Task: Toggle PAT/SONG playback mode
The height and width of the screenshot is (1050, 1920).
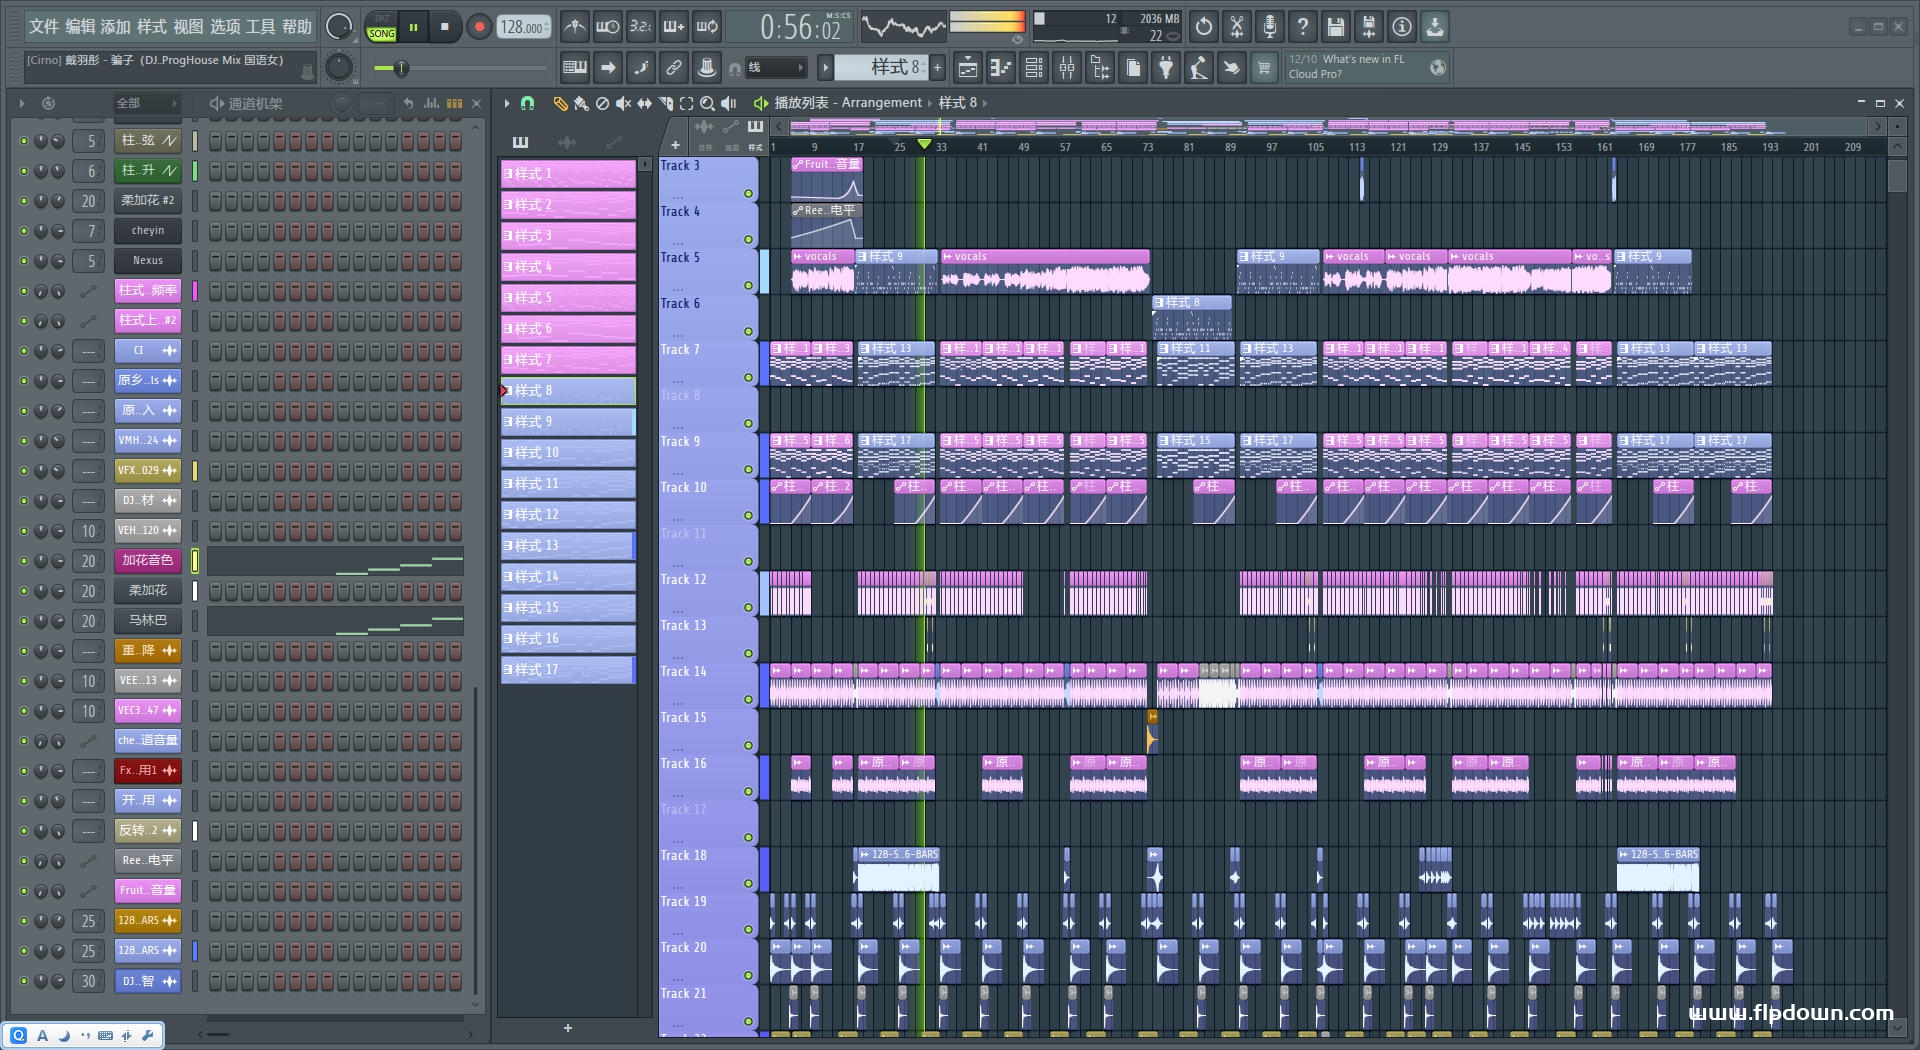Action: point(381,27)
